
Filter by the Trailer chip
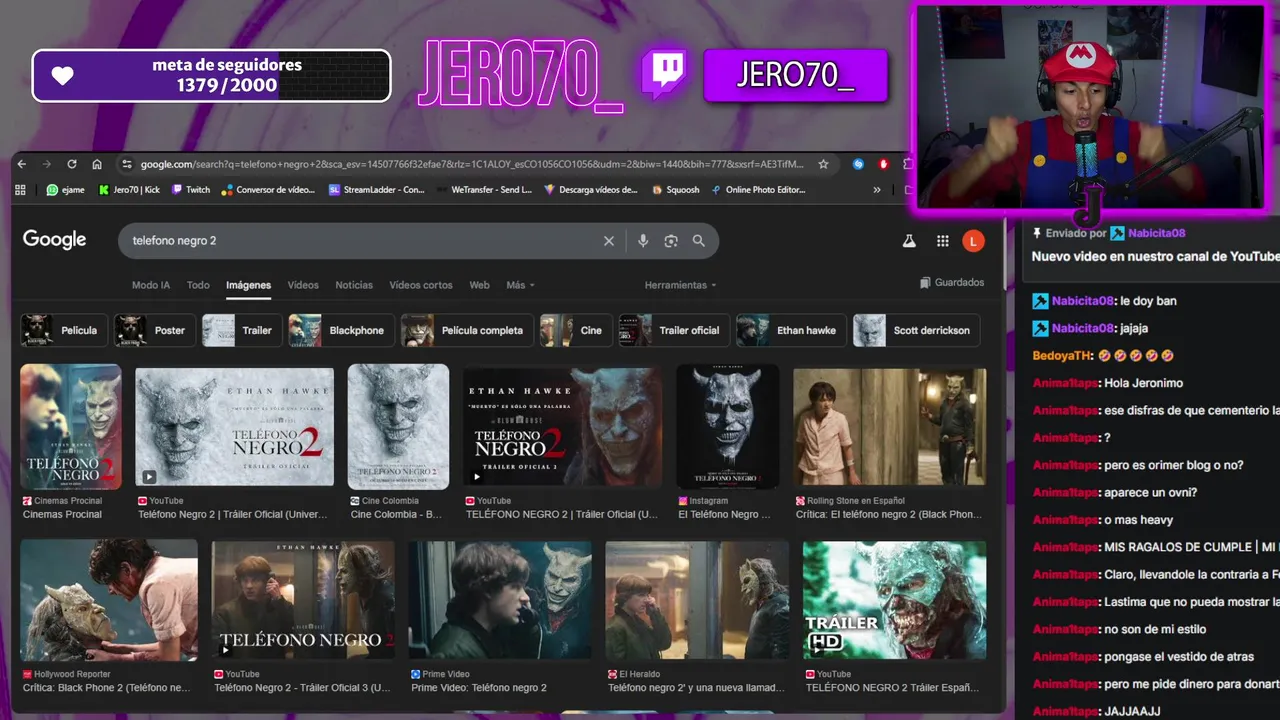(x=241, y=330)
